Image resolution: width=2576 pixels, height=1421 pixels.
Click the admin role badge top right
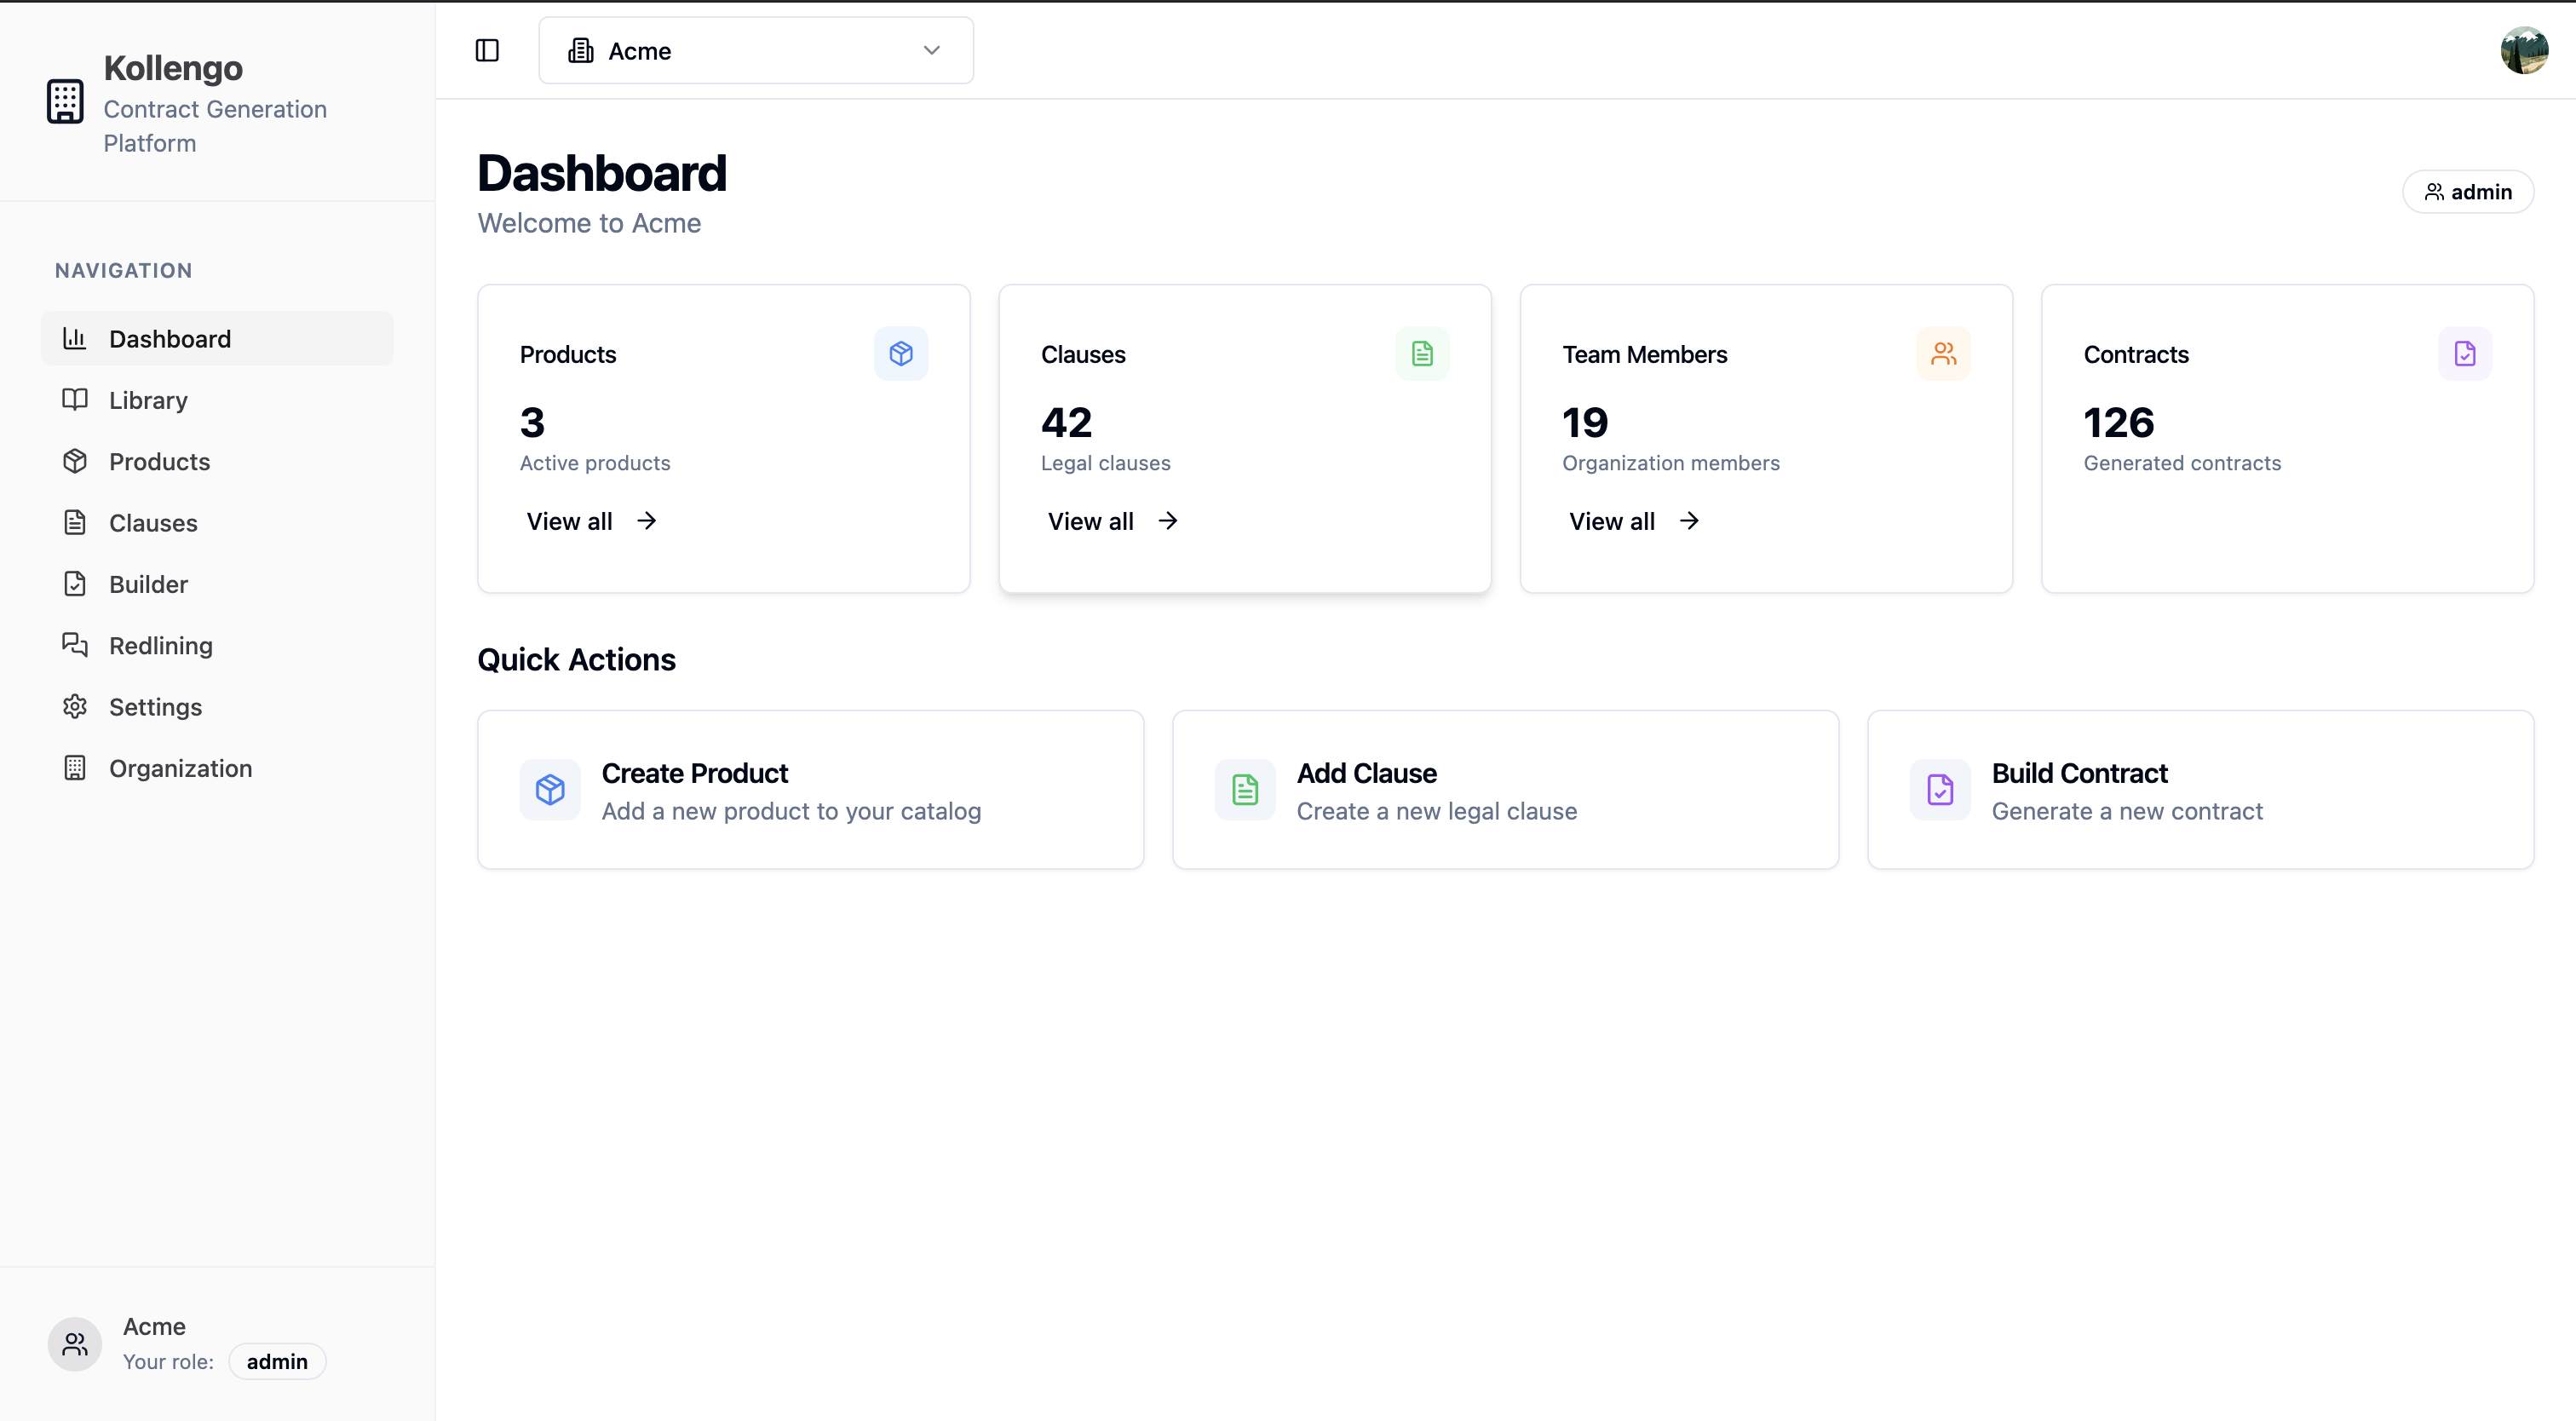click(x=2467, y=191)
